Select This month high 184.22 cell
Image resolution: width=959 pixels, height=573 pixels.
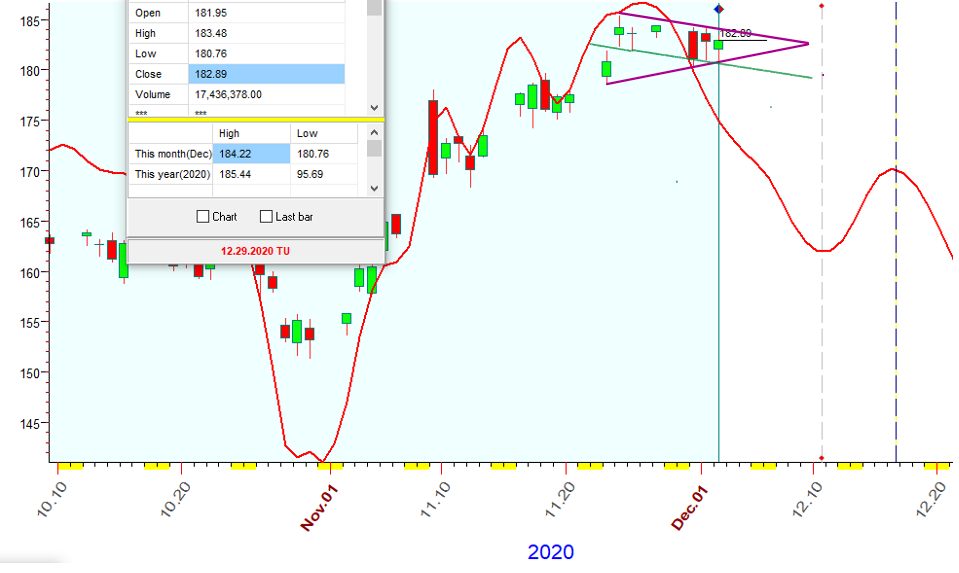click(251, 153)
